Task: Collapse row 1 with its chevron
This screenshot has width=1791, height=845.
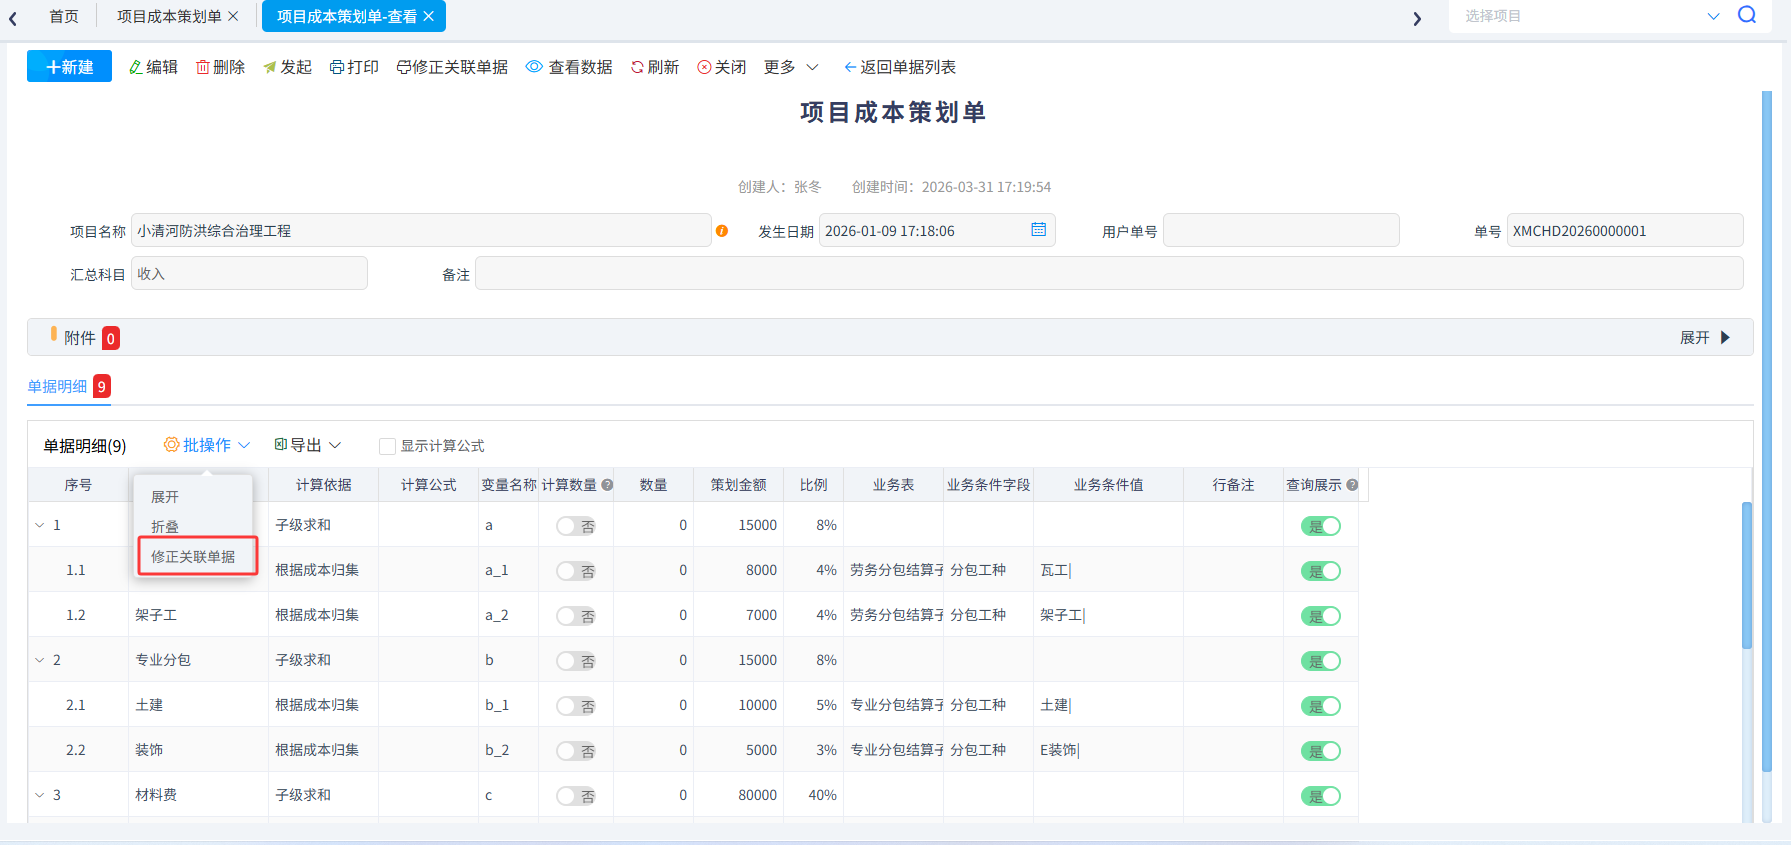Action: [40, 525]
